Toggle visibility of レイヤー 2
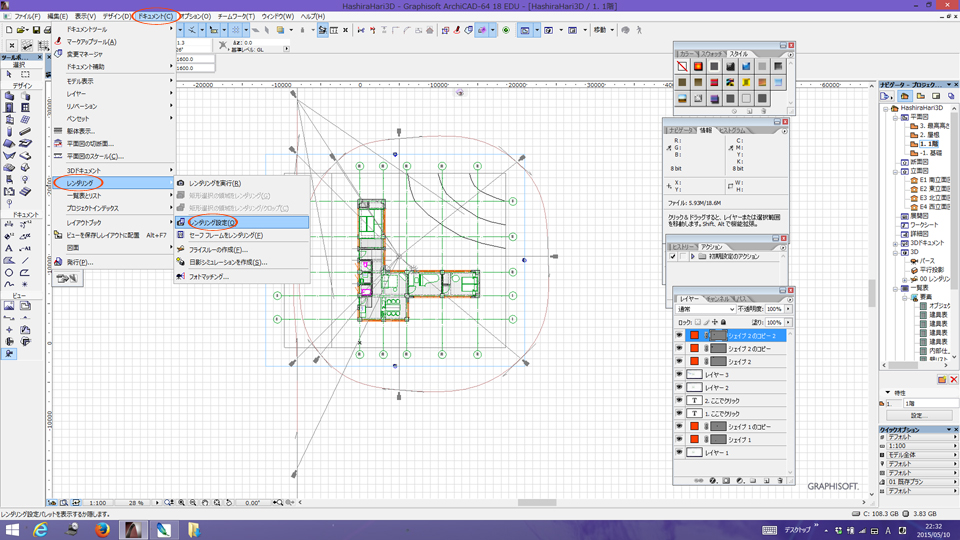960x540 pixels. pos(679,388)
